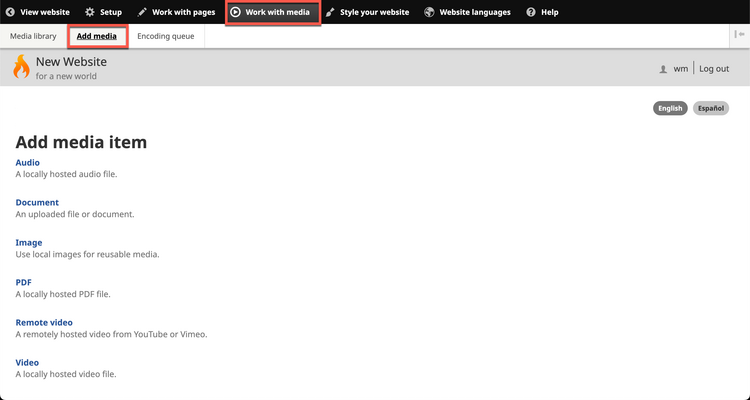Open the wm user account link

[680, 69]
